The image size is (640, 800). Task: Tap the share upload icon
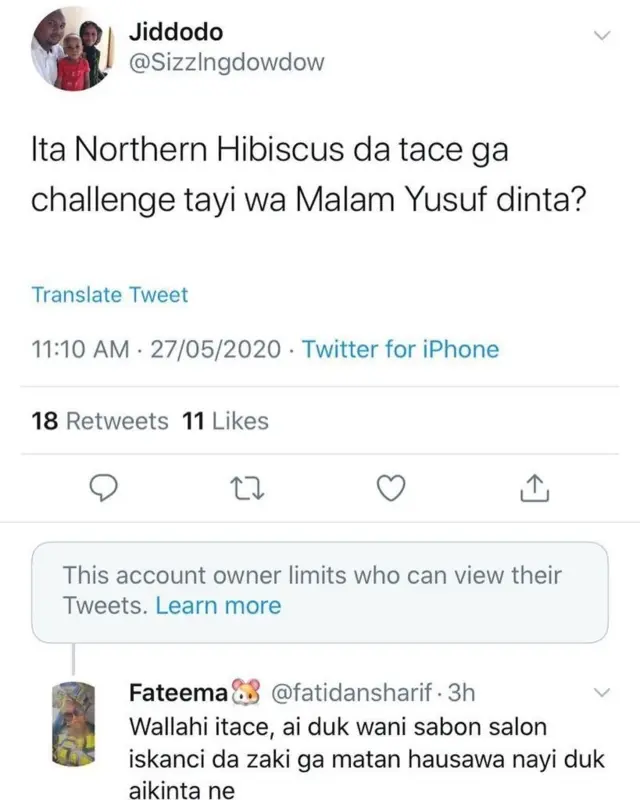click(x=535, y=487)
